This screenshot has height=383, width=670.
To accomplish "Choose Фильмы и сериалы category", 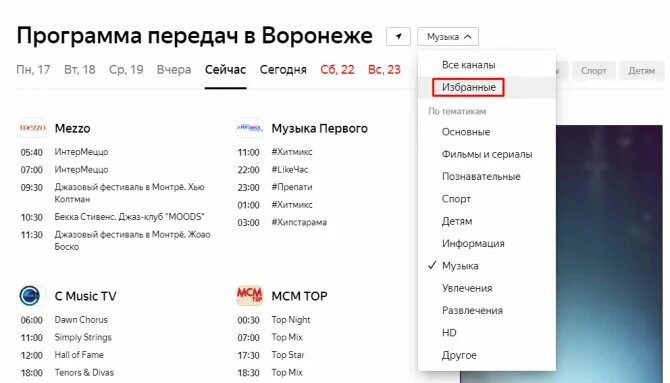I will coord(487,154).
